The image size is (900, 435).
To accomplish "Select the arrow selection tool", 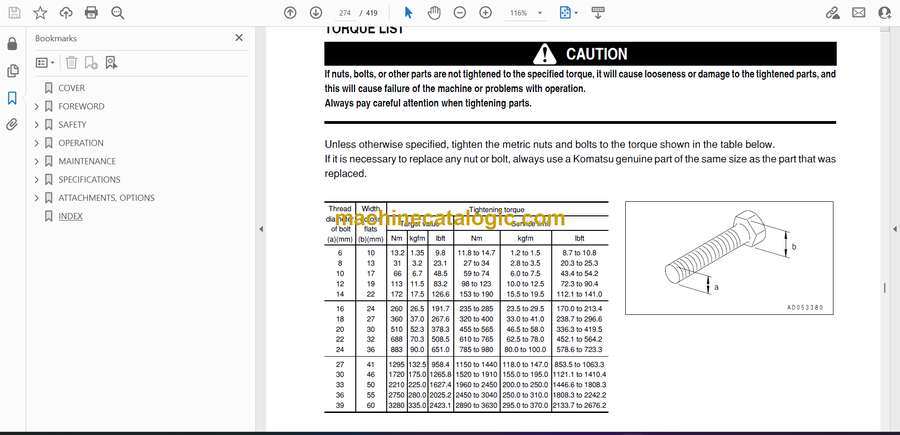I will (408, 13).
